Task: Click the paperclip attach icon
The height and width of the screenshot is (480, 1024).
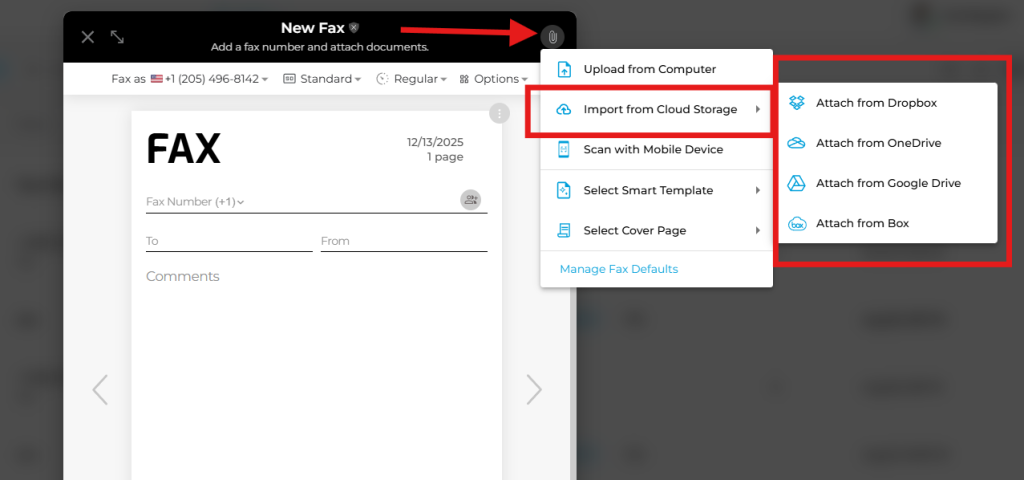Action: (x=552, y=37)
